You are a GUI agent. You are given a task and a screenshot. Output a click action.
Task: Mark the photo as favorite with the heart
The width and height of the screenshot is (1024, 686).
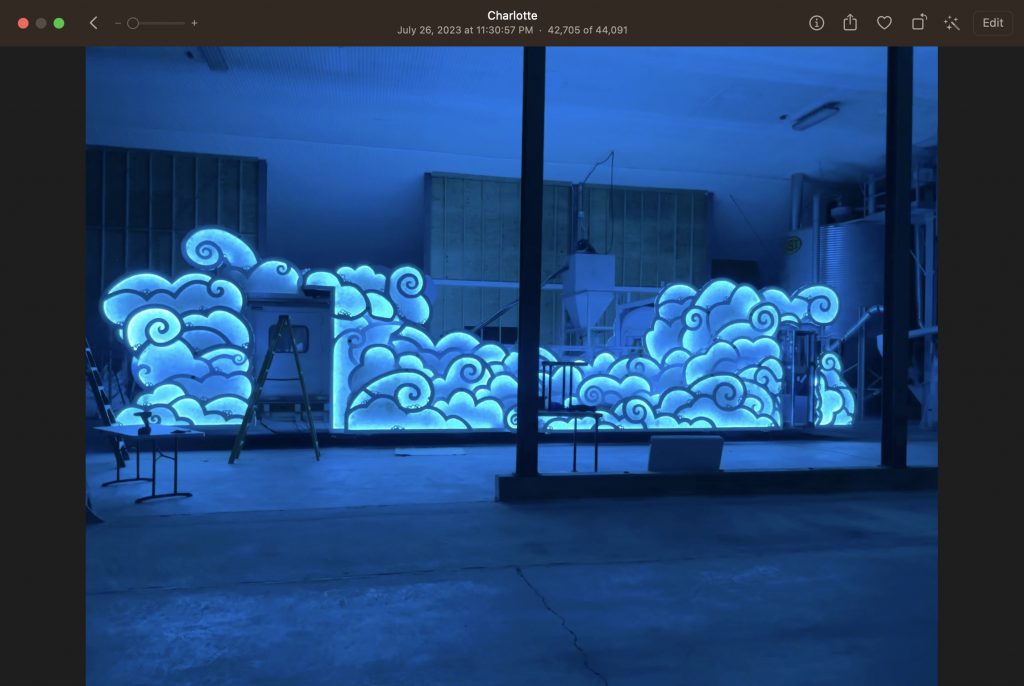(x=884, y=23)
